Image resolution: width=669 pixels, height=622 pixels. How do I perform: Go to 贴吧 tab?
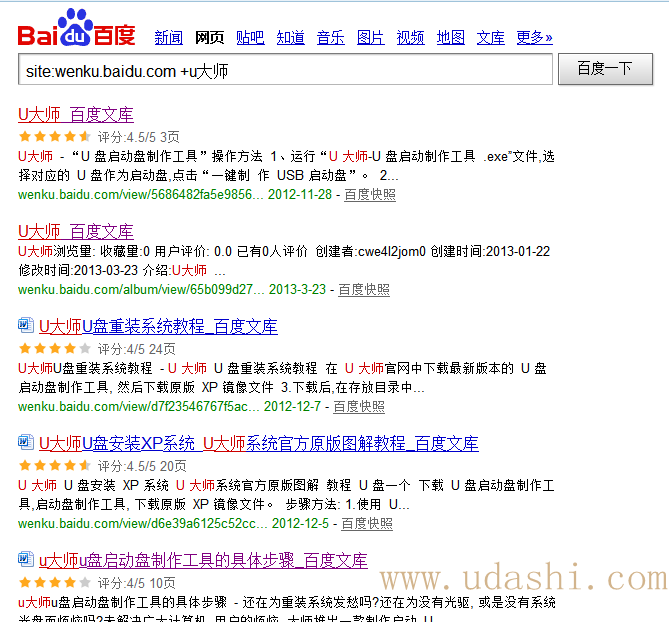(x=250, y=38)
